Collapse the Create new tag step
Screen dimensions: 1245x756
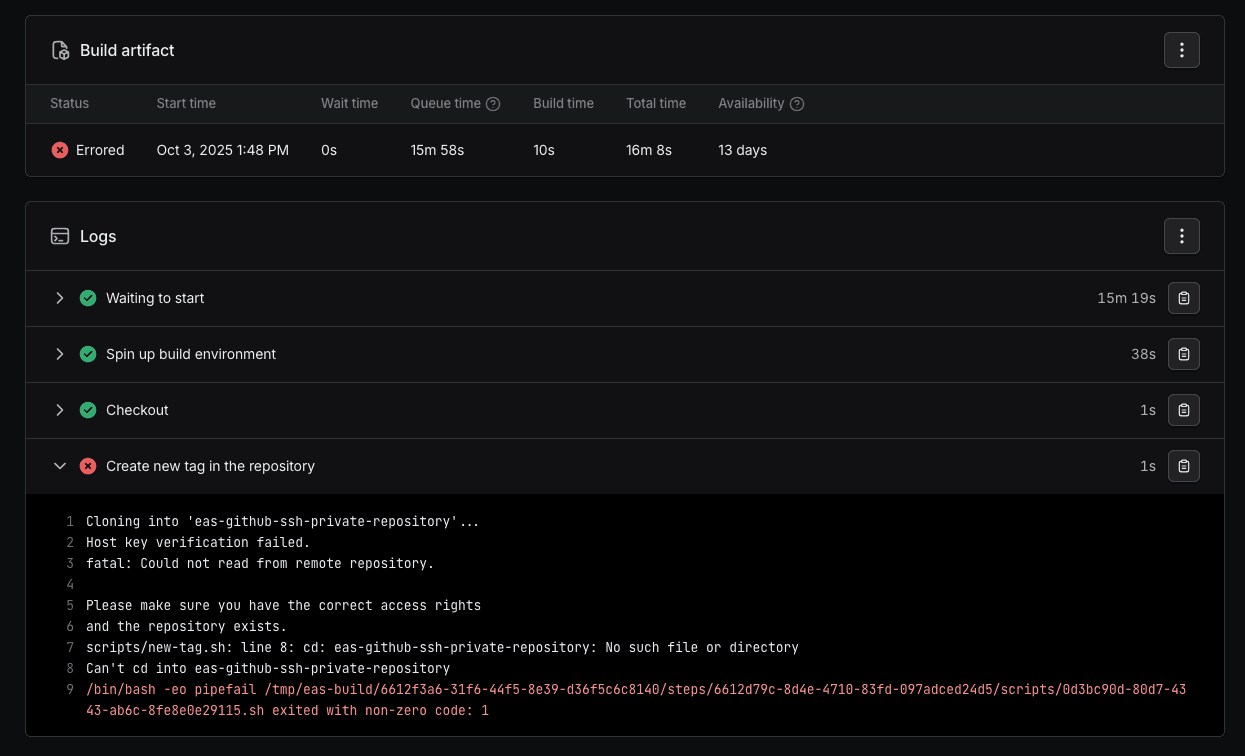(x=60, y=466)
